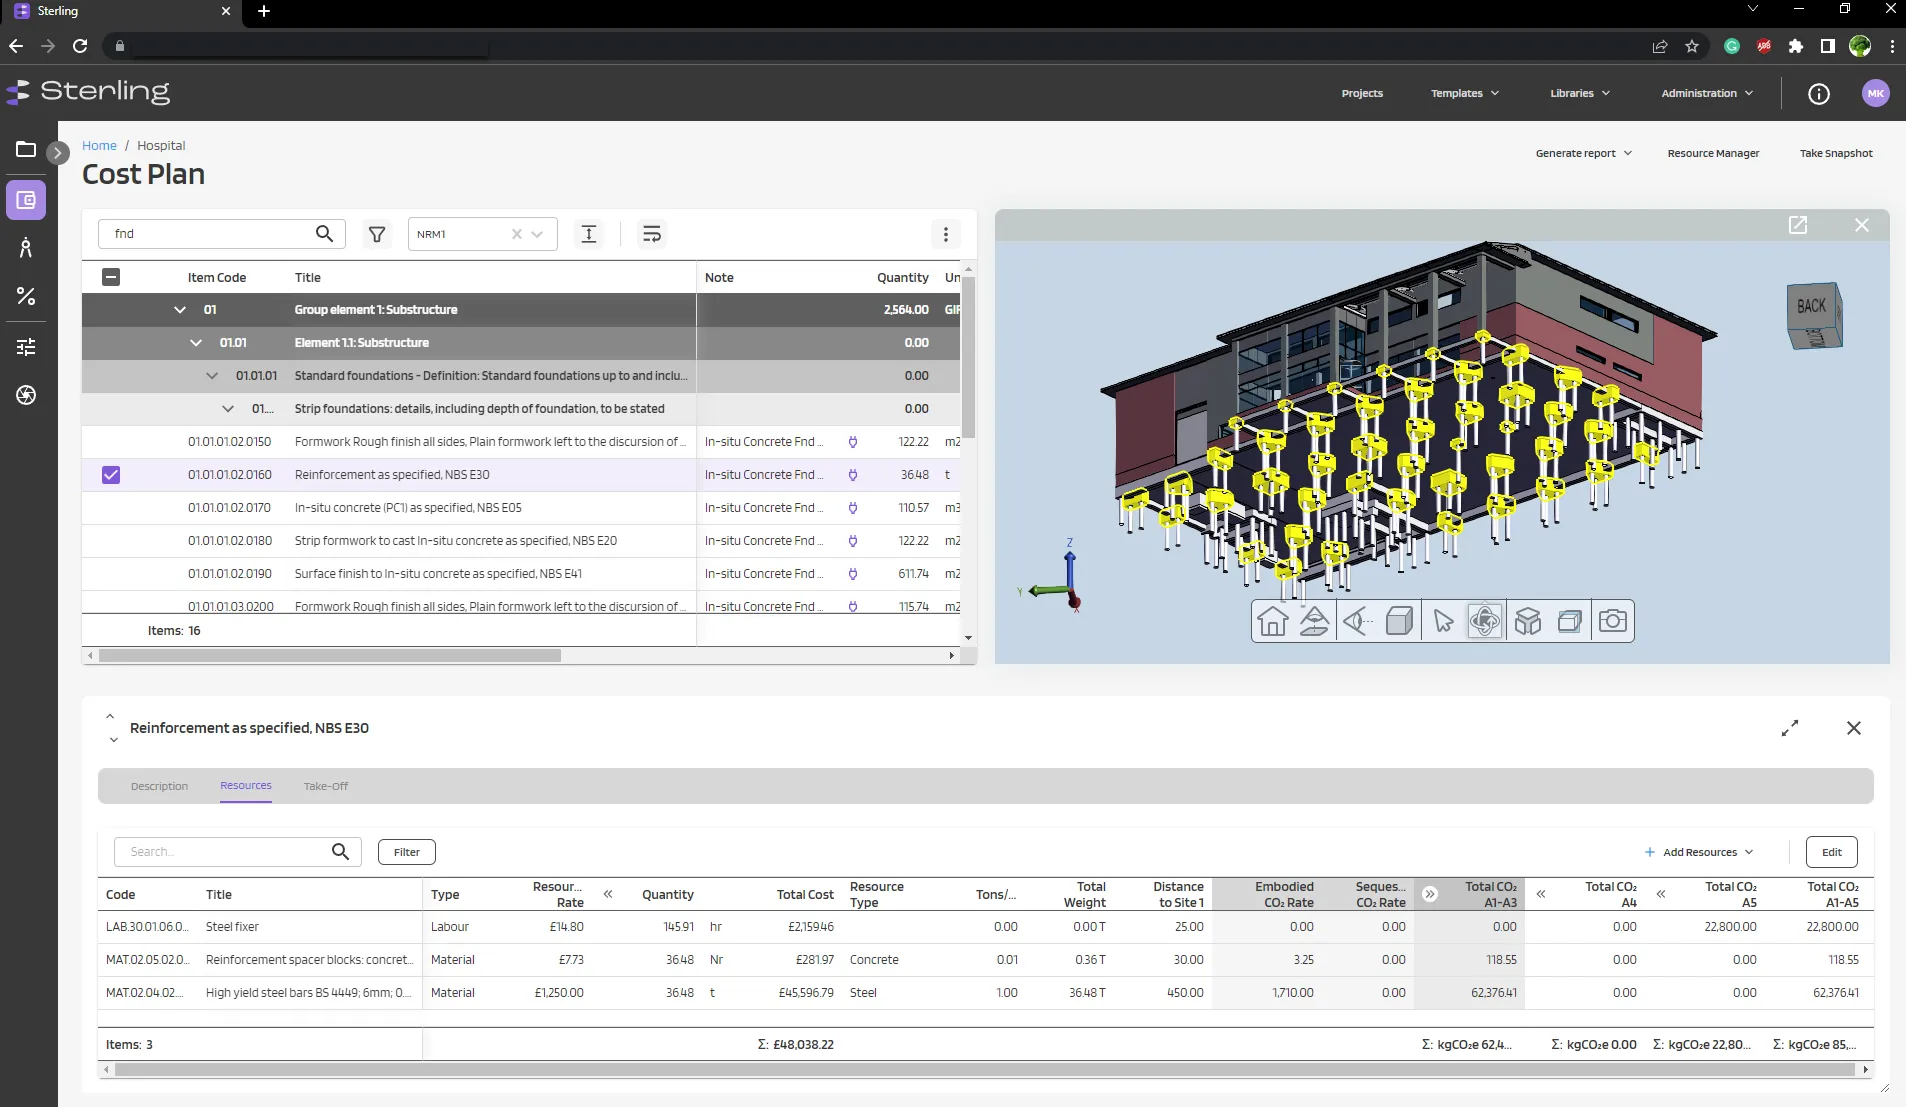This screenshot has width=1906, height=1107.
Task: Click the info circle icon in header
Action: click(1819, 93)
